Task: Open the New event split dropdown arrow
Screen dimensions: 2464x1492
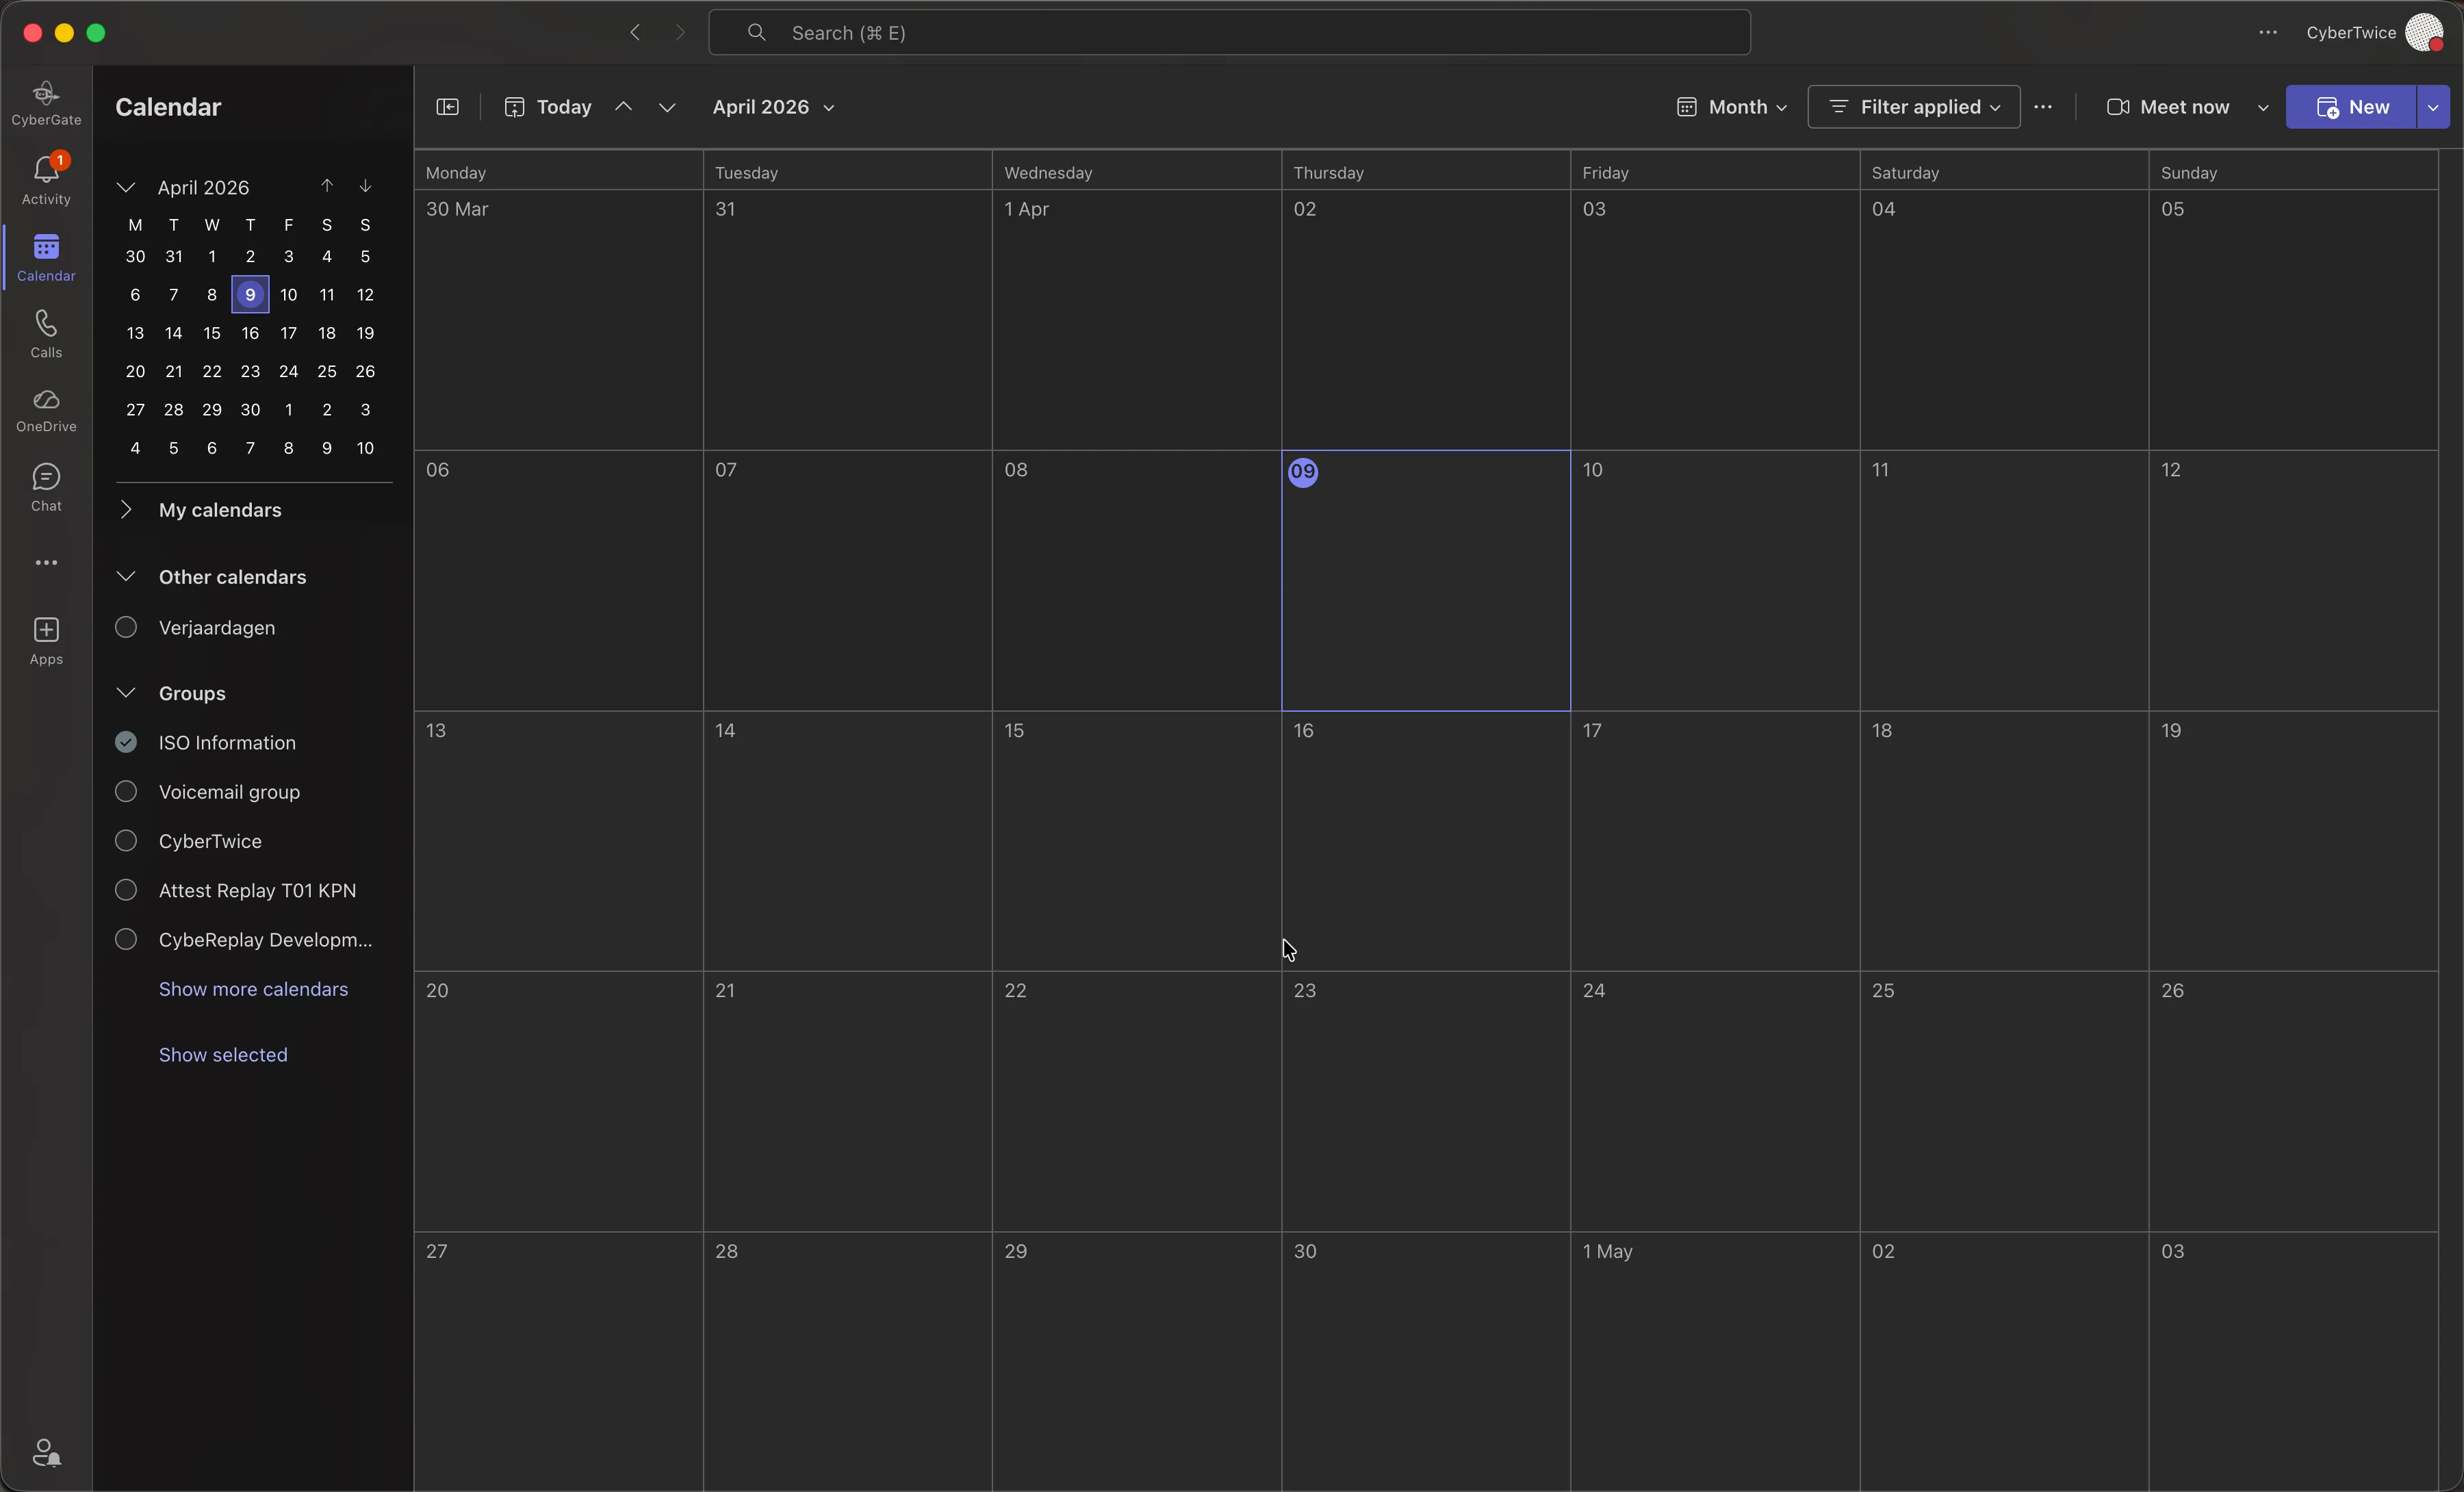Action: tap(2433, 107)
